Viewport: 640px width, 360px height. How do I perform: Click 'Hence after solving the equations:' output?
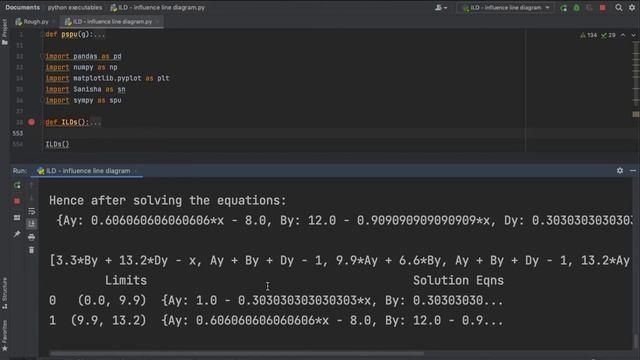168,200
